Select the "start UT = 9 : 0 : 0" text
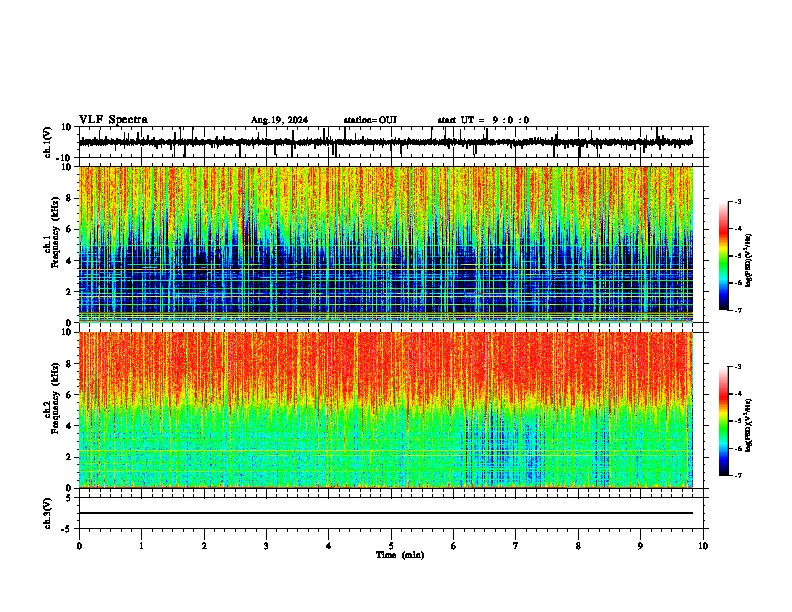Image resolution: width=792 pixels, height=612 pixels. point(483,120)
